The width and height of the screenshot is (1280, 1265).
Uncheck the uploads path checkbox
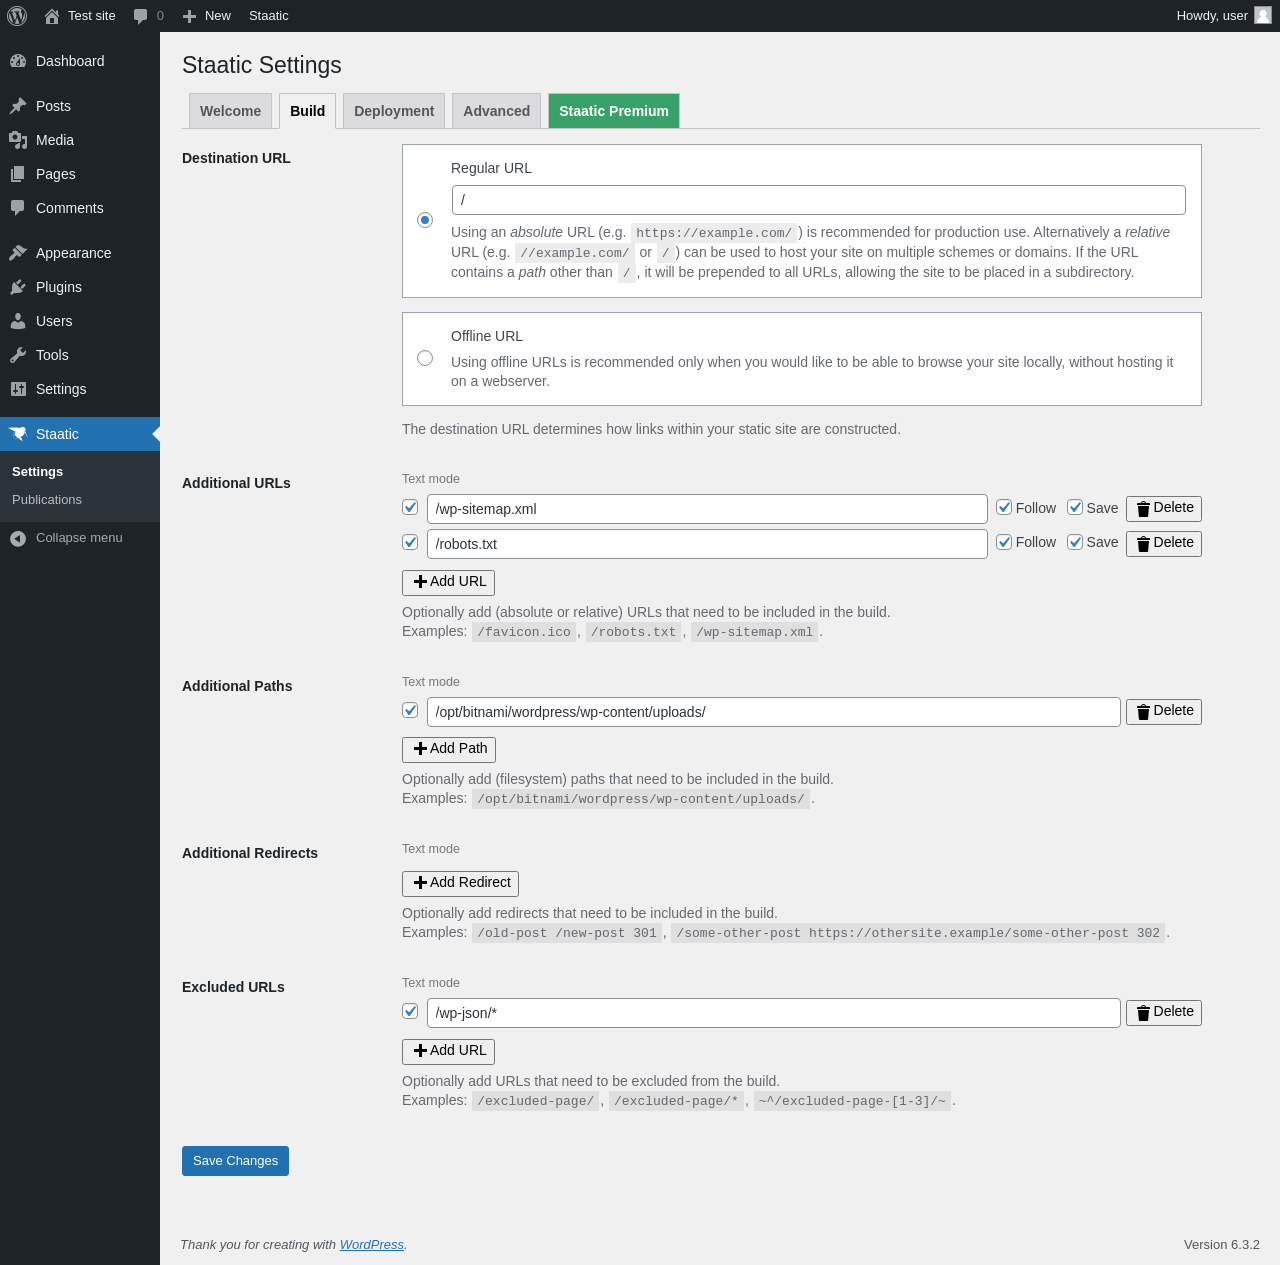pos(410,710)
